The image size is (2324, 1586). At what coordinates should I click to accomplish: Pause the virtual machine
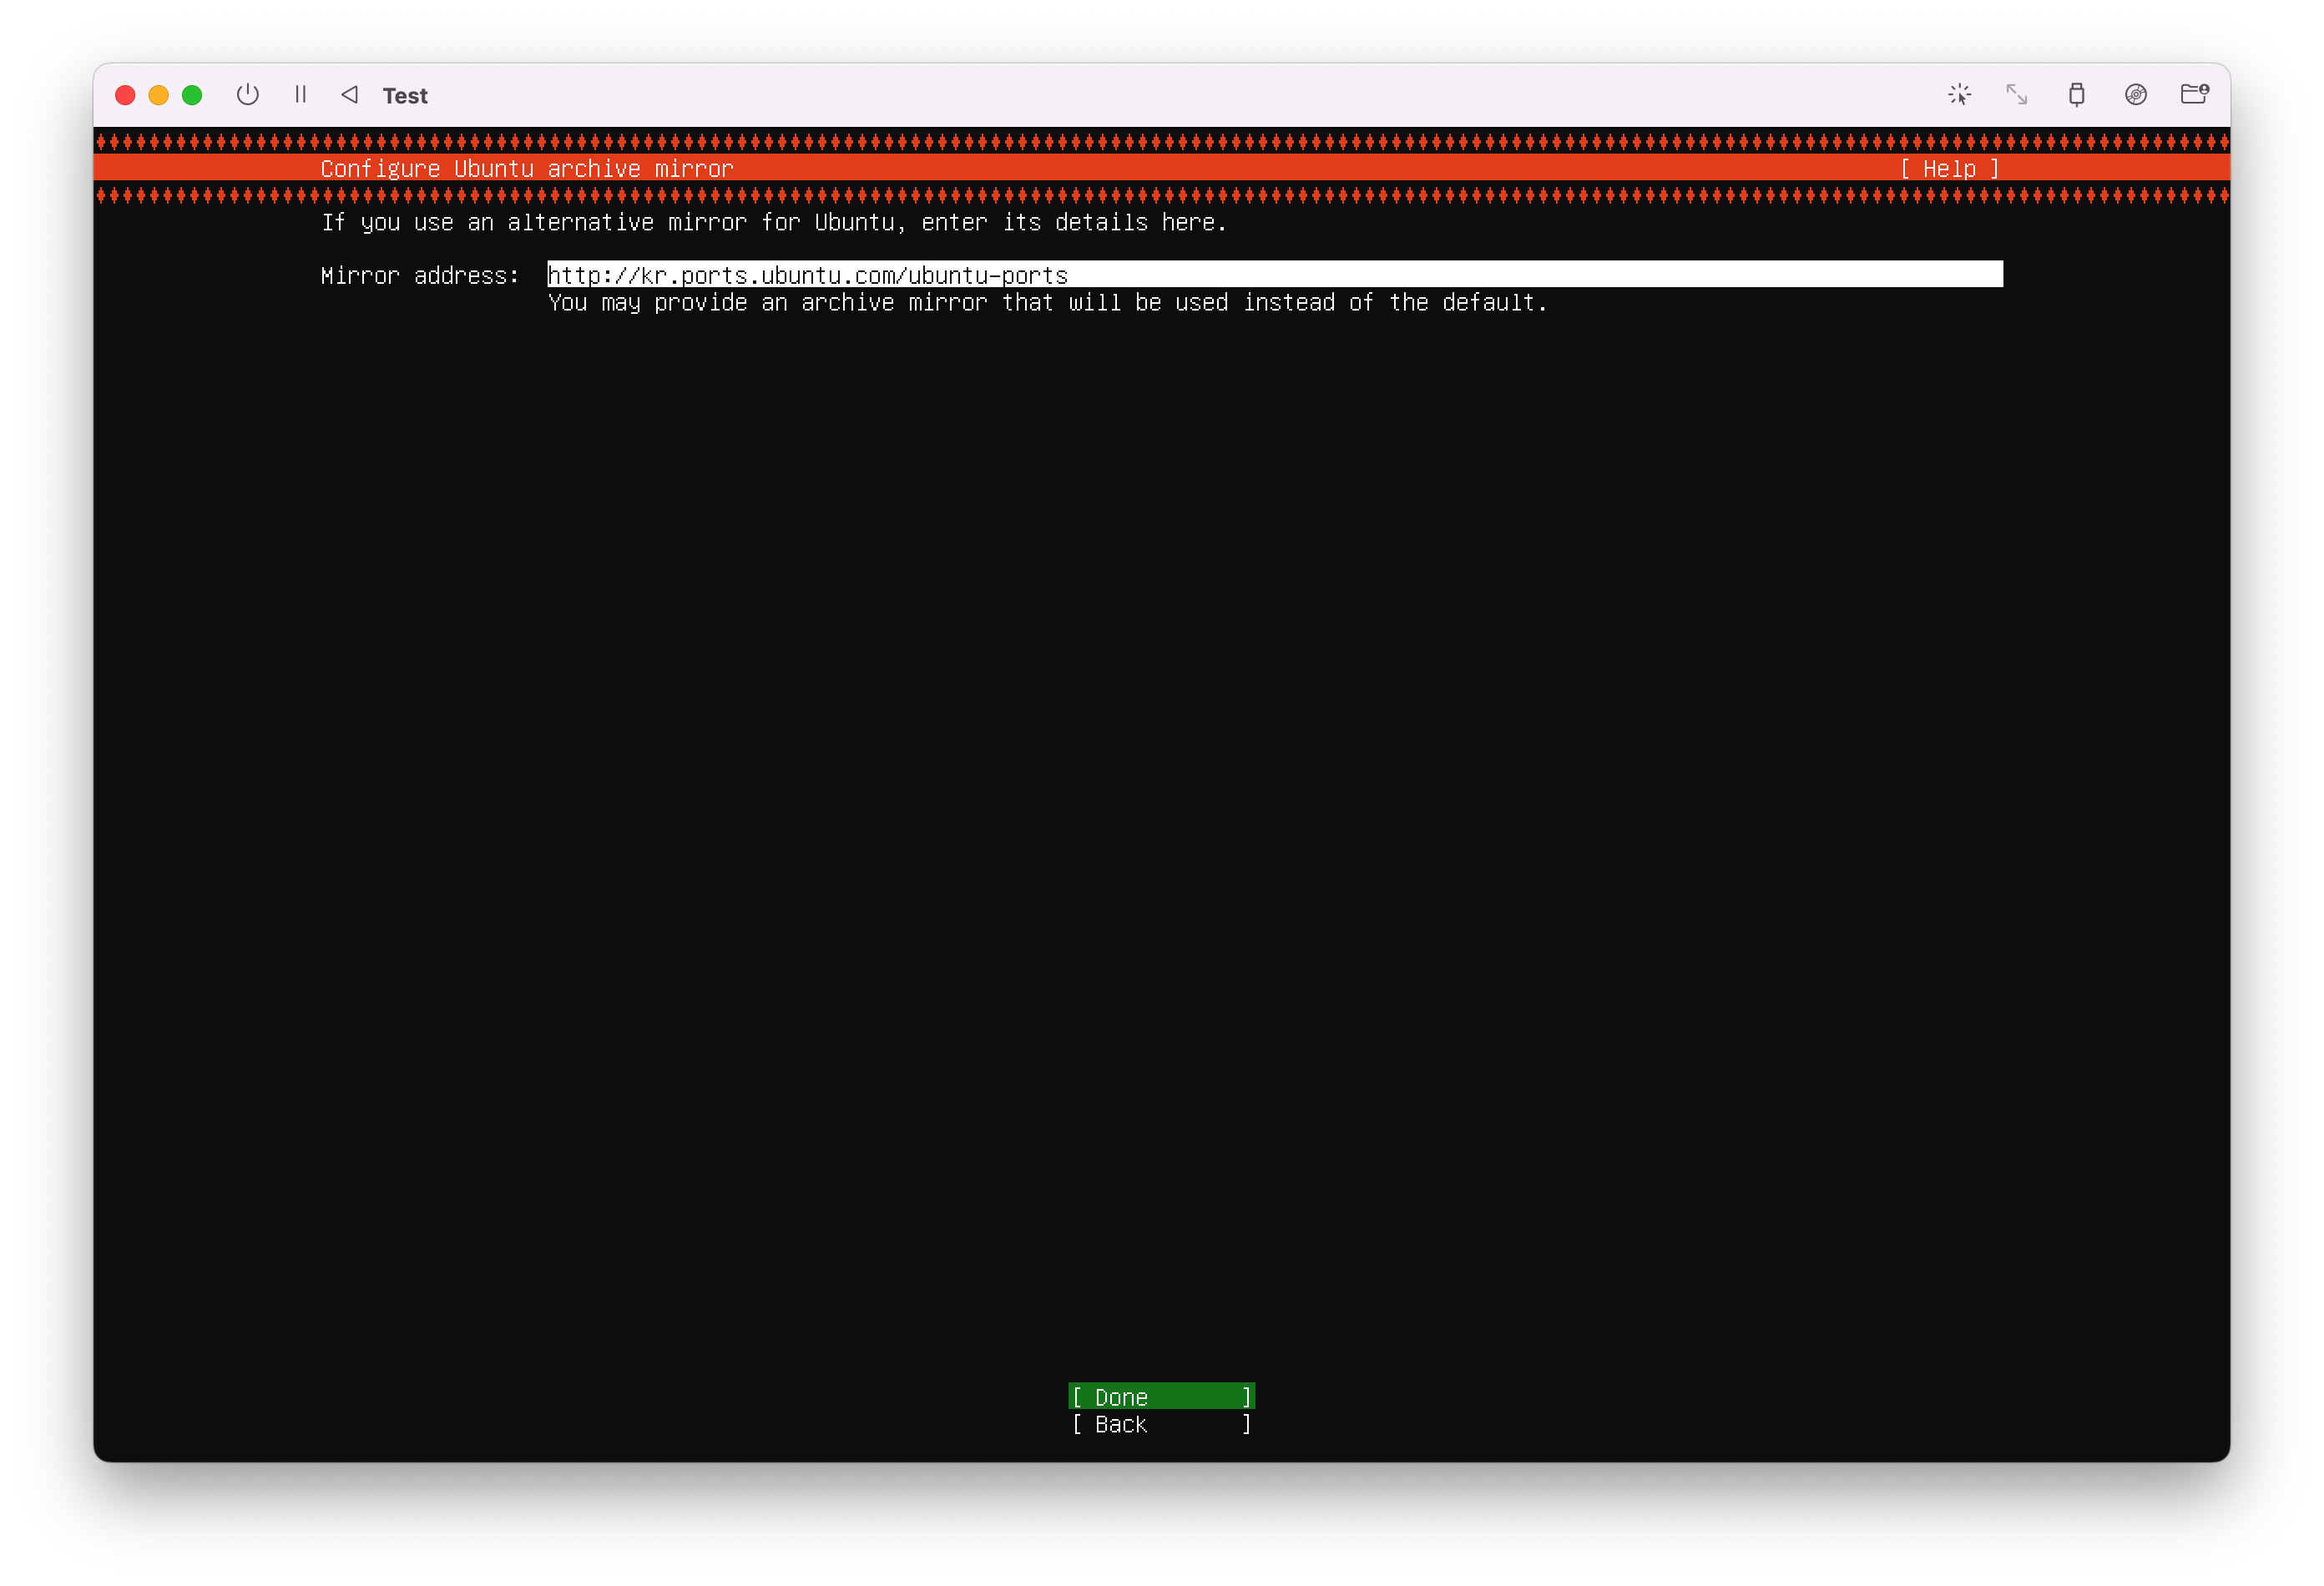pyautogui.click(x=300, y=95)
